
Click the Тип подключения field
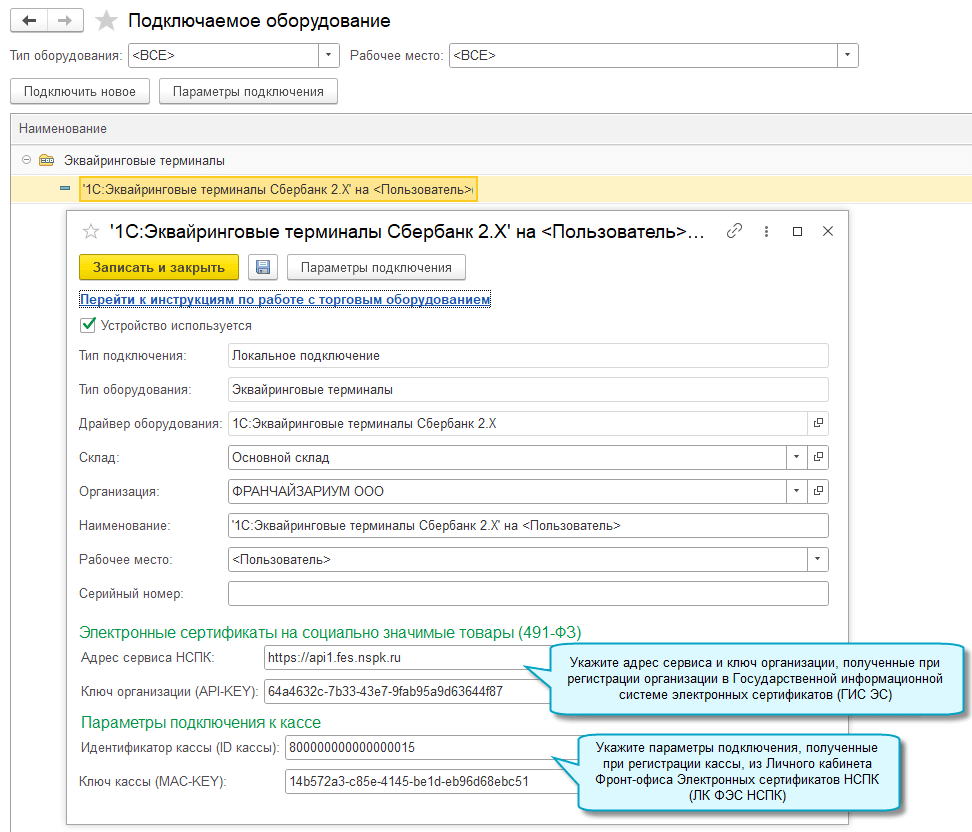click(528, 356)
